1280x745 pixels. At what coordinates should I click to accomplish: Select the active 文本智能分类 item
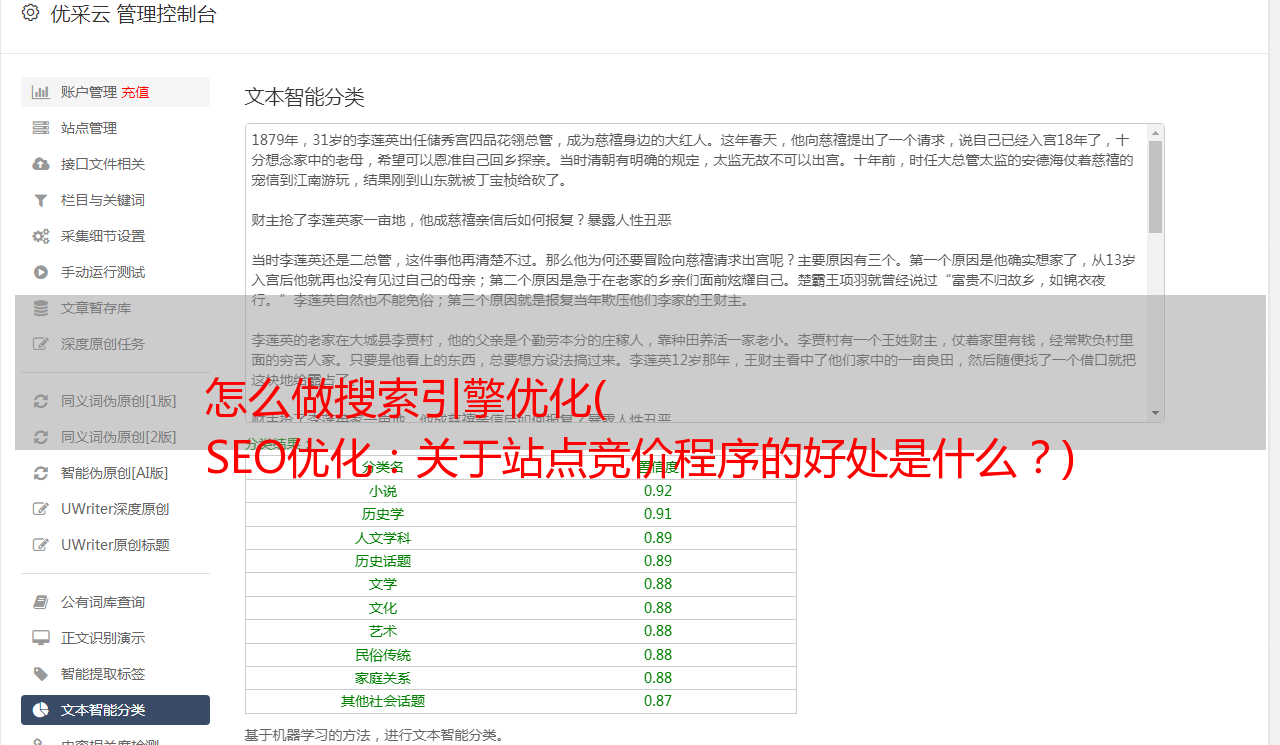pyautogui.click(x=116, y=710)
